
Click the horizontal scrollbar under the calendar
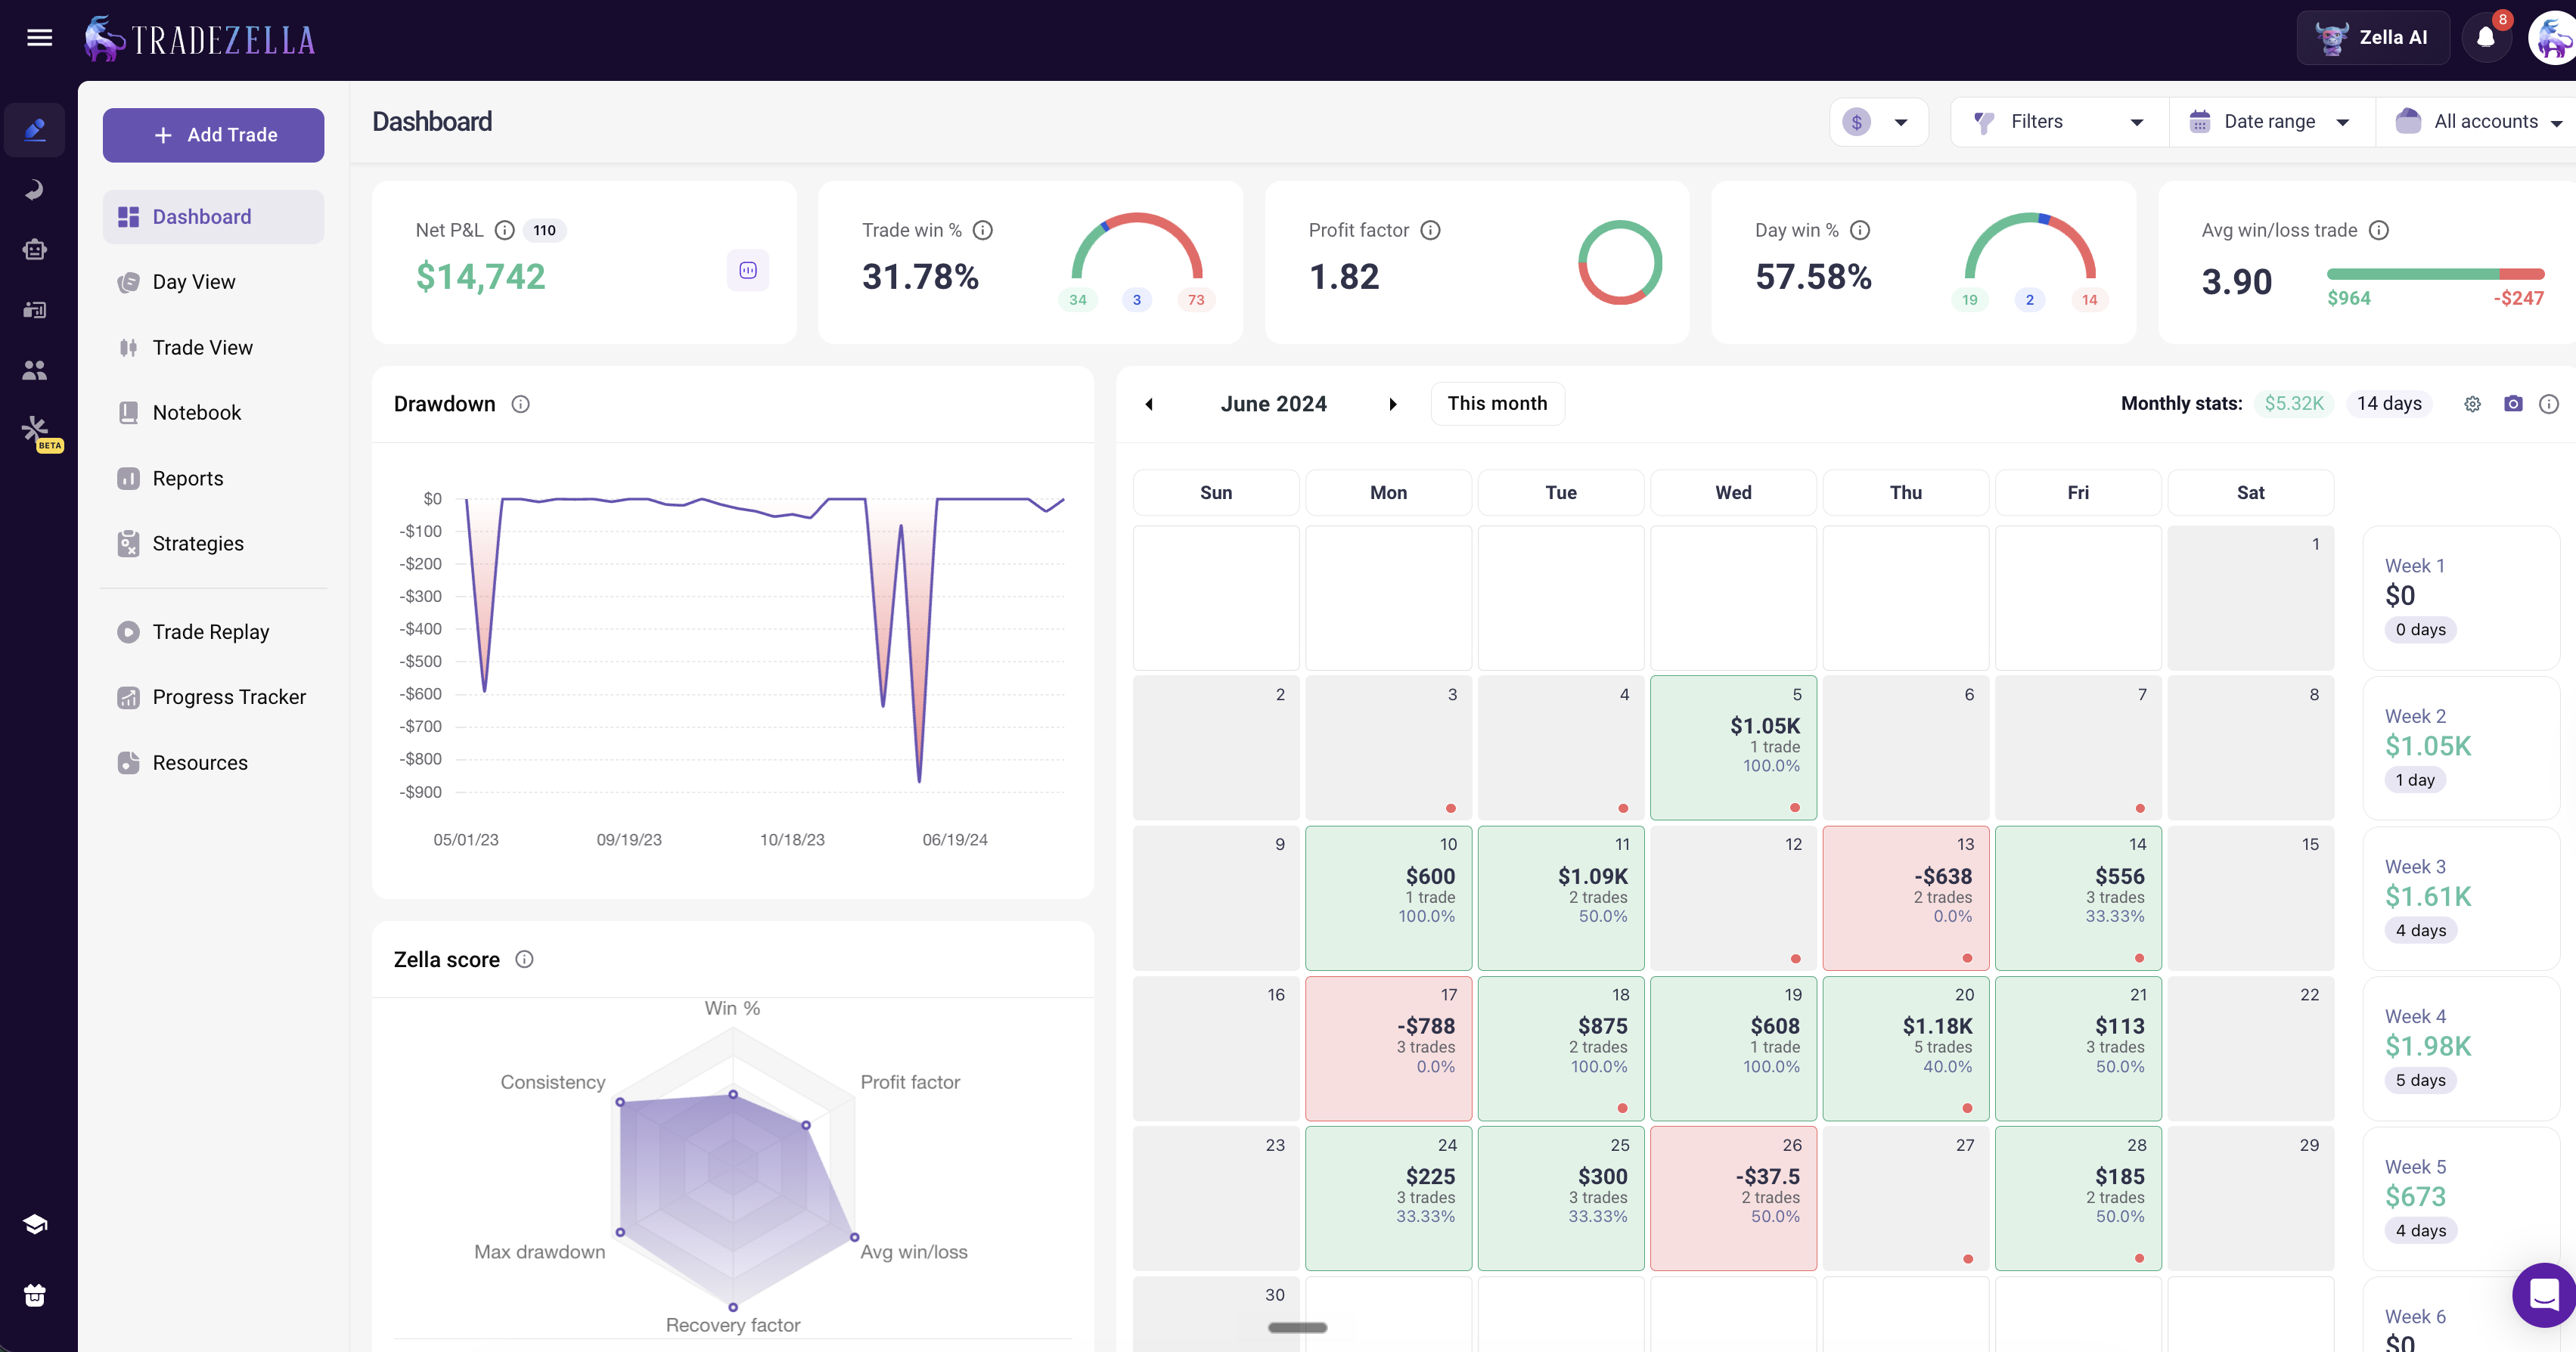(1297, 1328)
